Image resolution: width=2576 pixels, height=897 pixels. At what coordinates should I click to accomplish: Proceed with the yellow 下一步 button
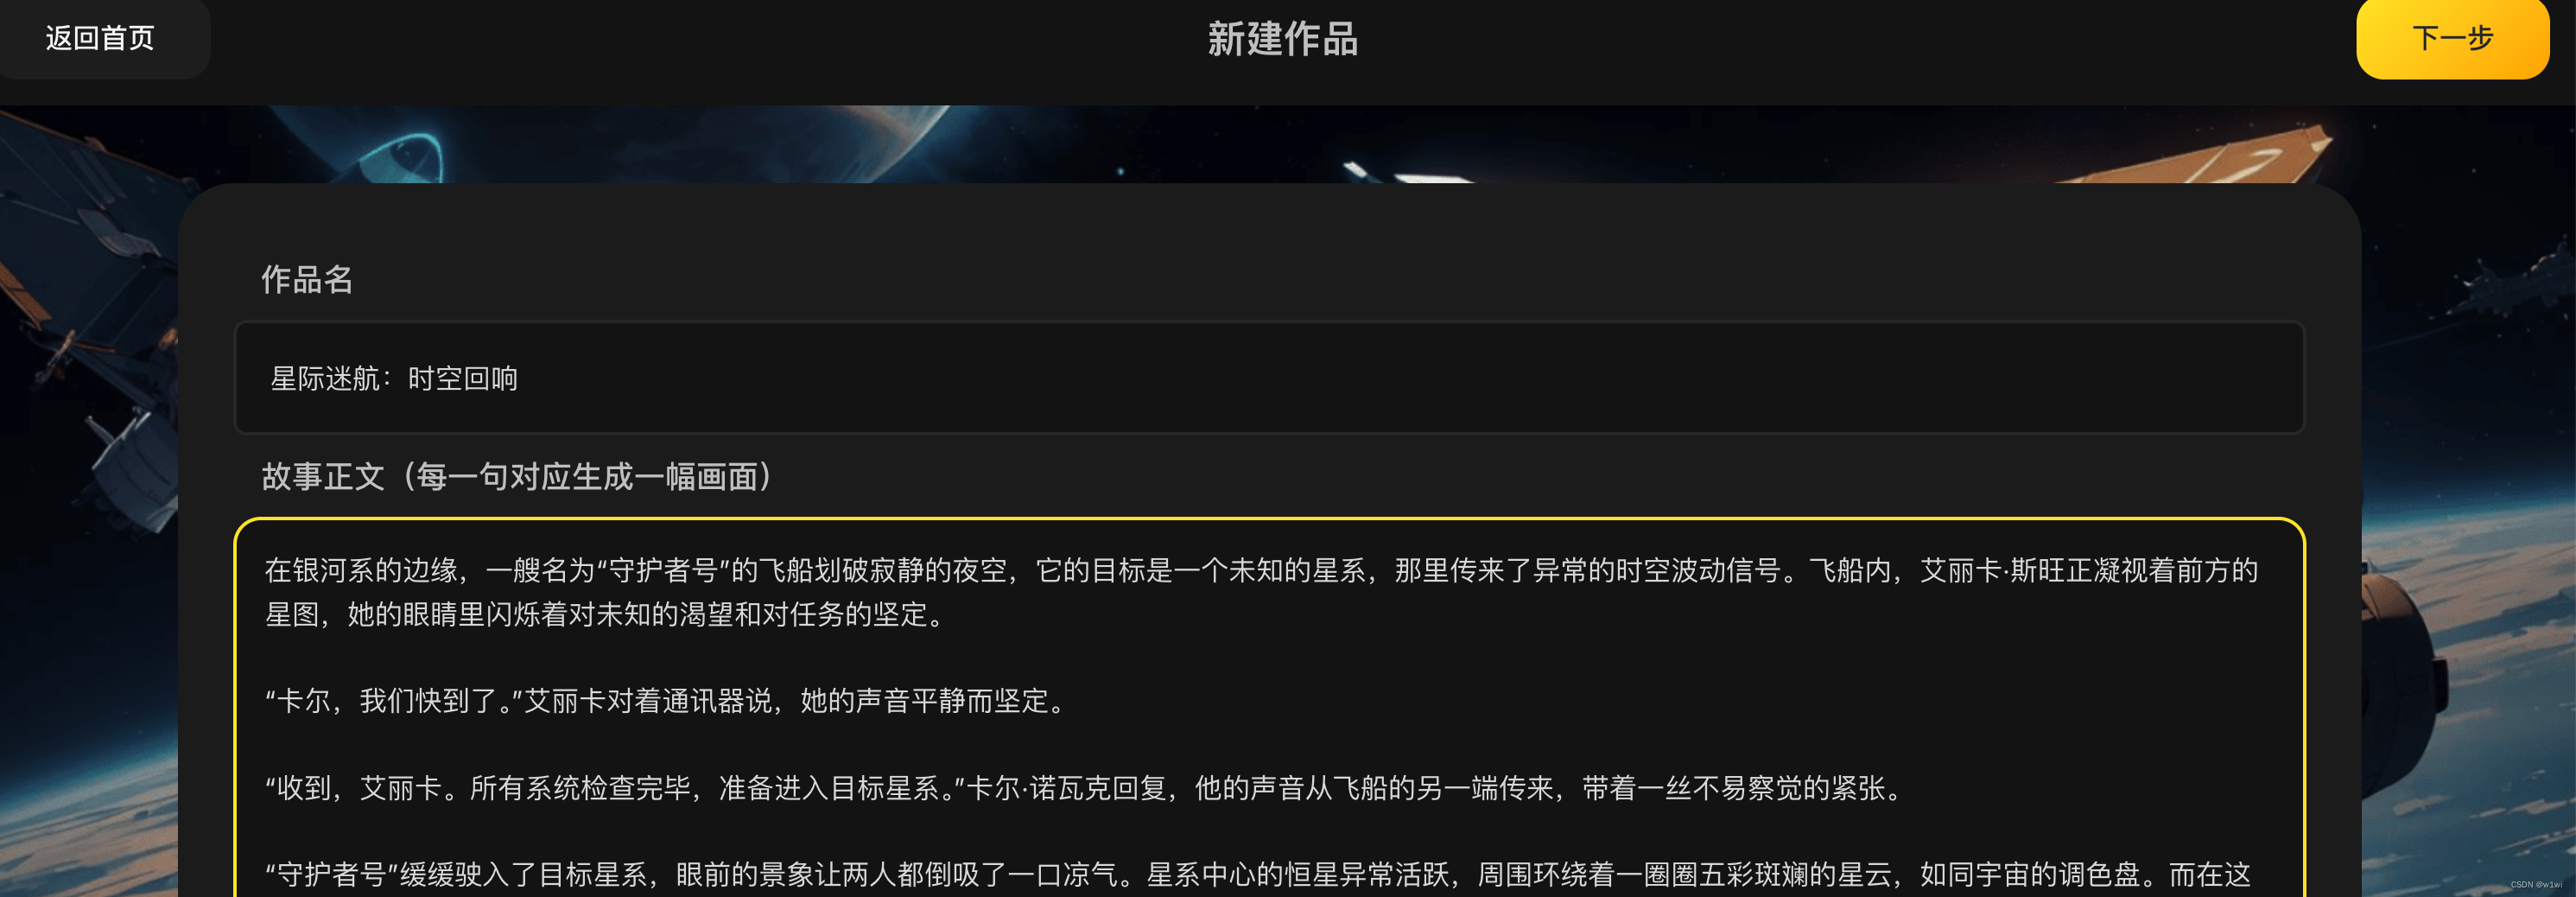2452,38
